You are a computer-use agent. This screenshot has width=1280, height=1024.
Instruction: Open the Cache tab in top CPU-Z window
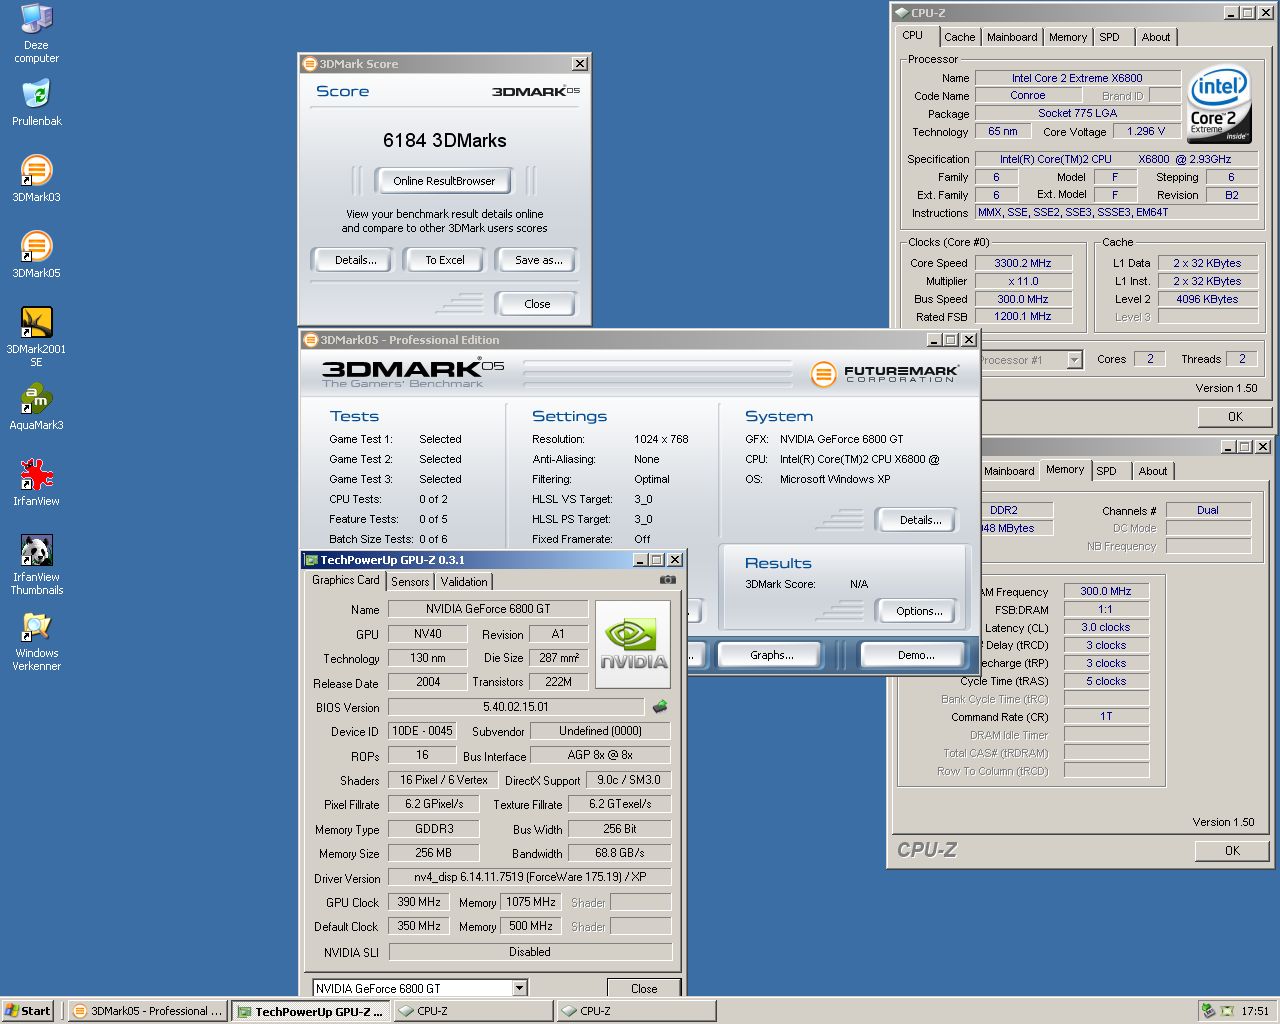coord(959,37)
